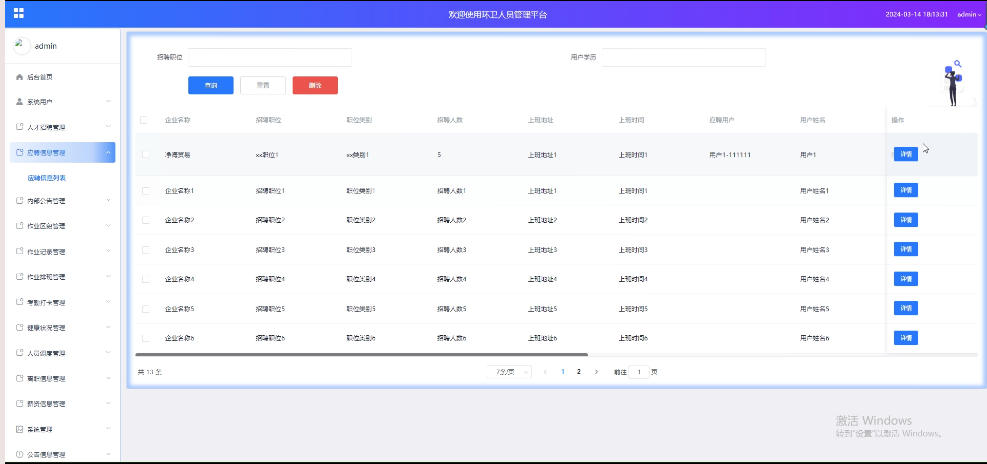This screenshot has height=464, width=987.
Task: Go to previous page with left arrow
Action: pos(545,372)
